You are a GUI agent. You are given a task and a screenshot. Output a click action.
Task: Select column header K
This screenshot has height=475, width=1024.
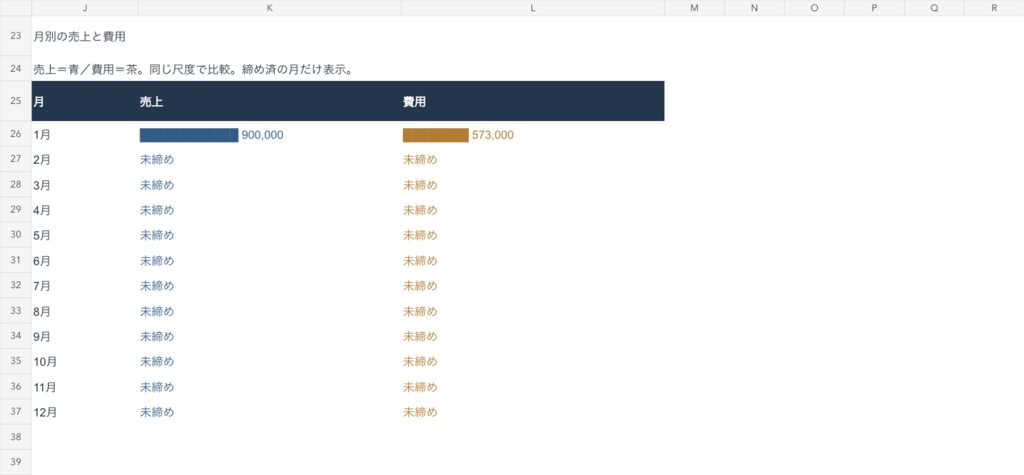point(270,8)
